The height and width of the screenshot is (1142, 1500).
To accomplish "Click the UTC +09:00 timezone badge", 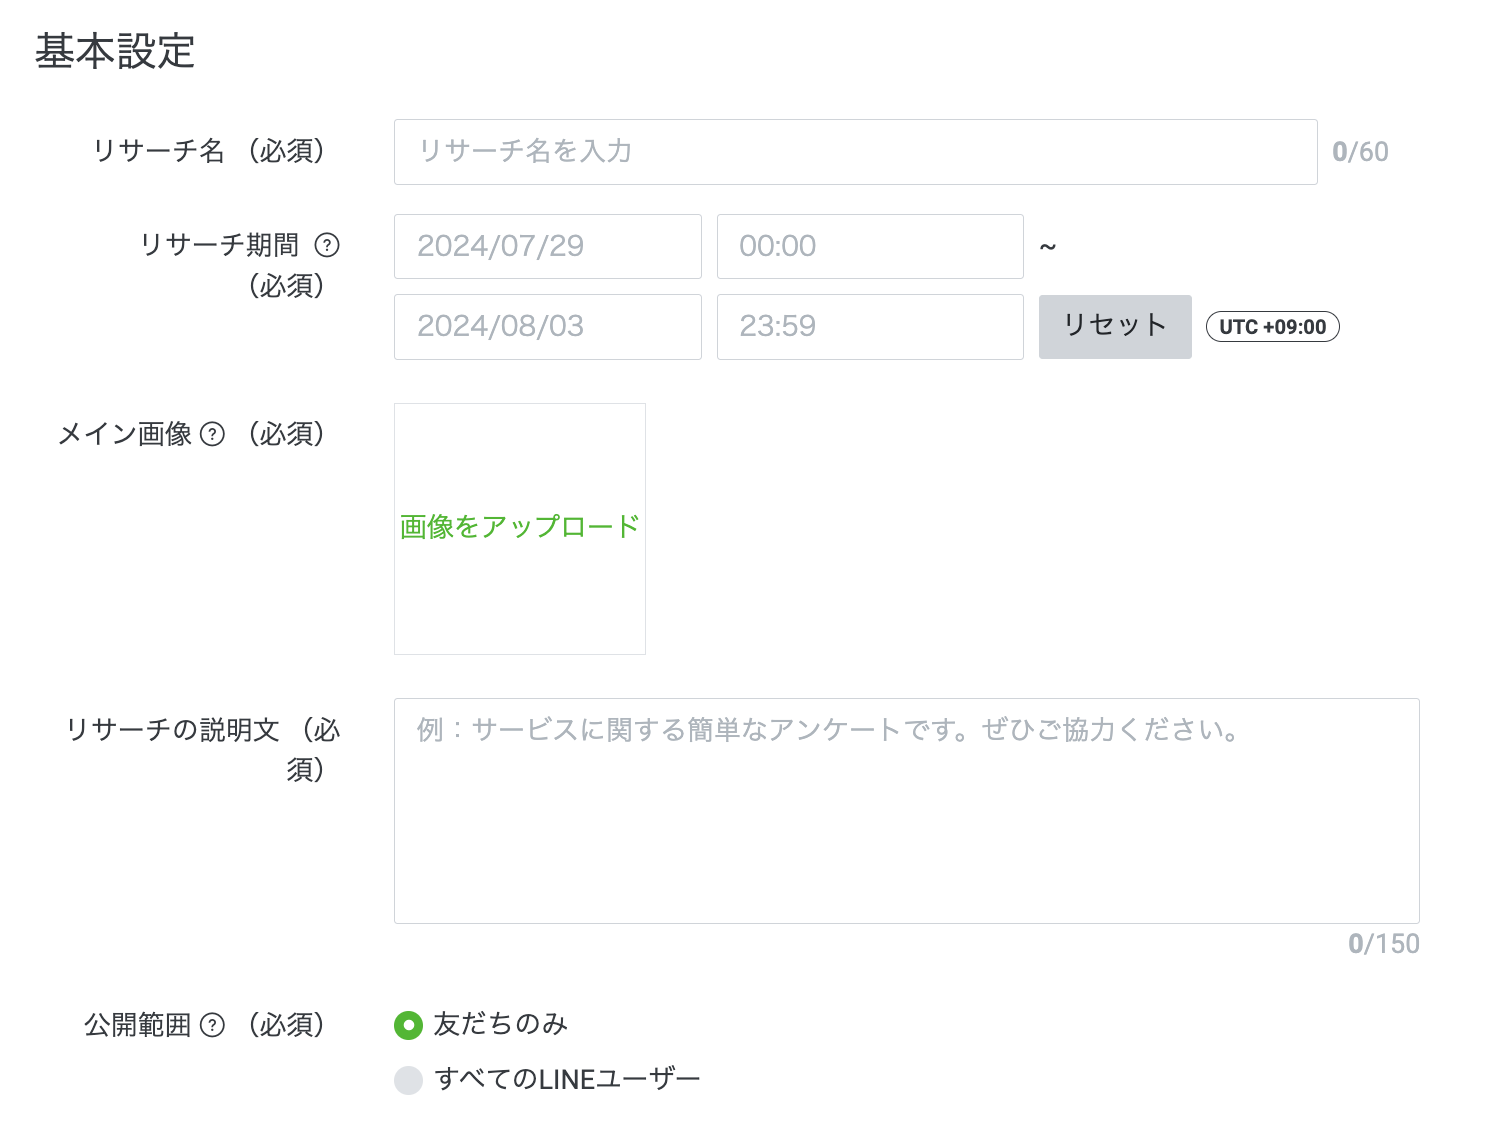I will (x=1272, y=327).
